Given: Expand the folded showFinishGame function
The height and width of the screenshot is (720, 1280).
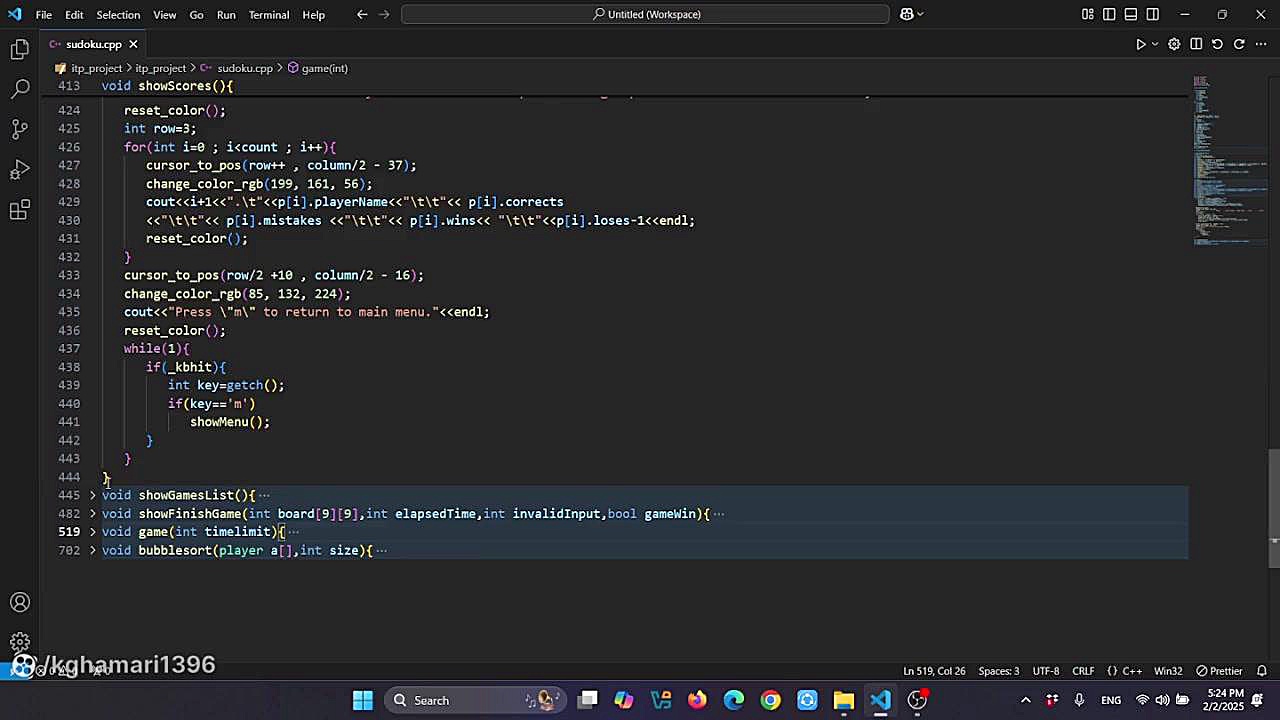Looking at the screenshot, I should 92,514.
